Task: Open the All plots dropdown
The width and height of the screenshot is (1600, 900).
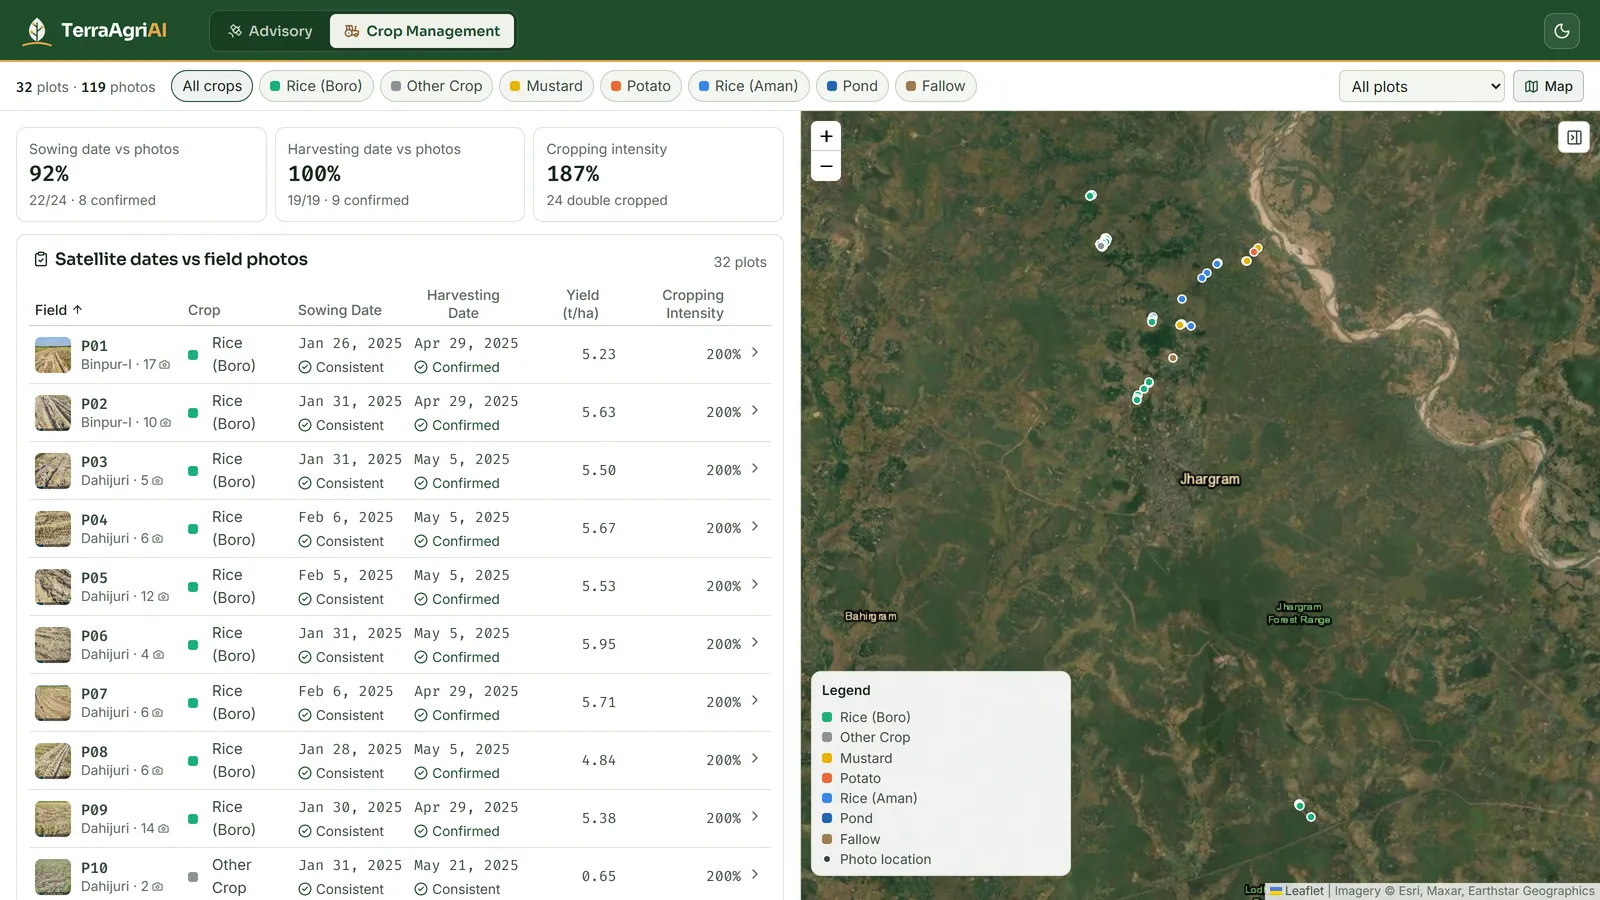Action: [1422, 86]
